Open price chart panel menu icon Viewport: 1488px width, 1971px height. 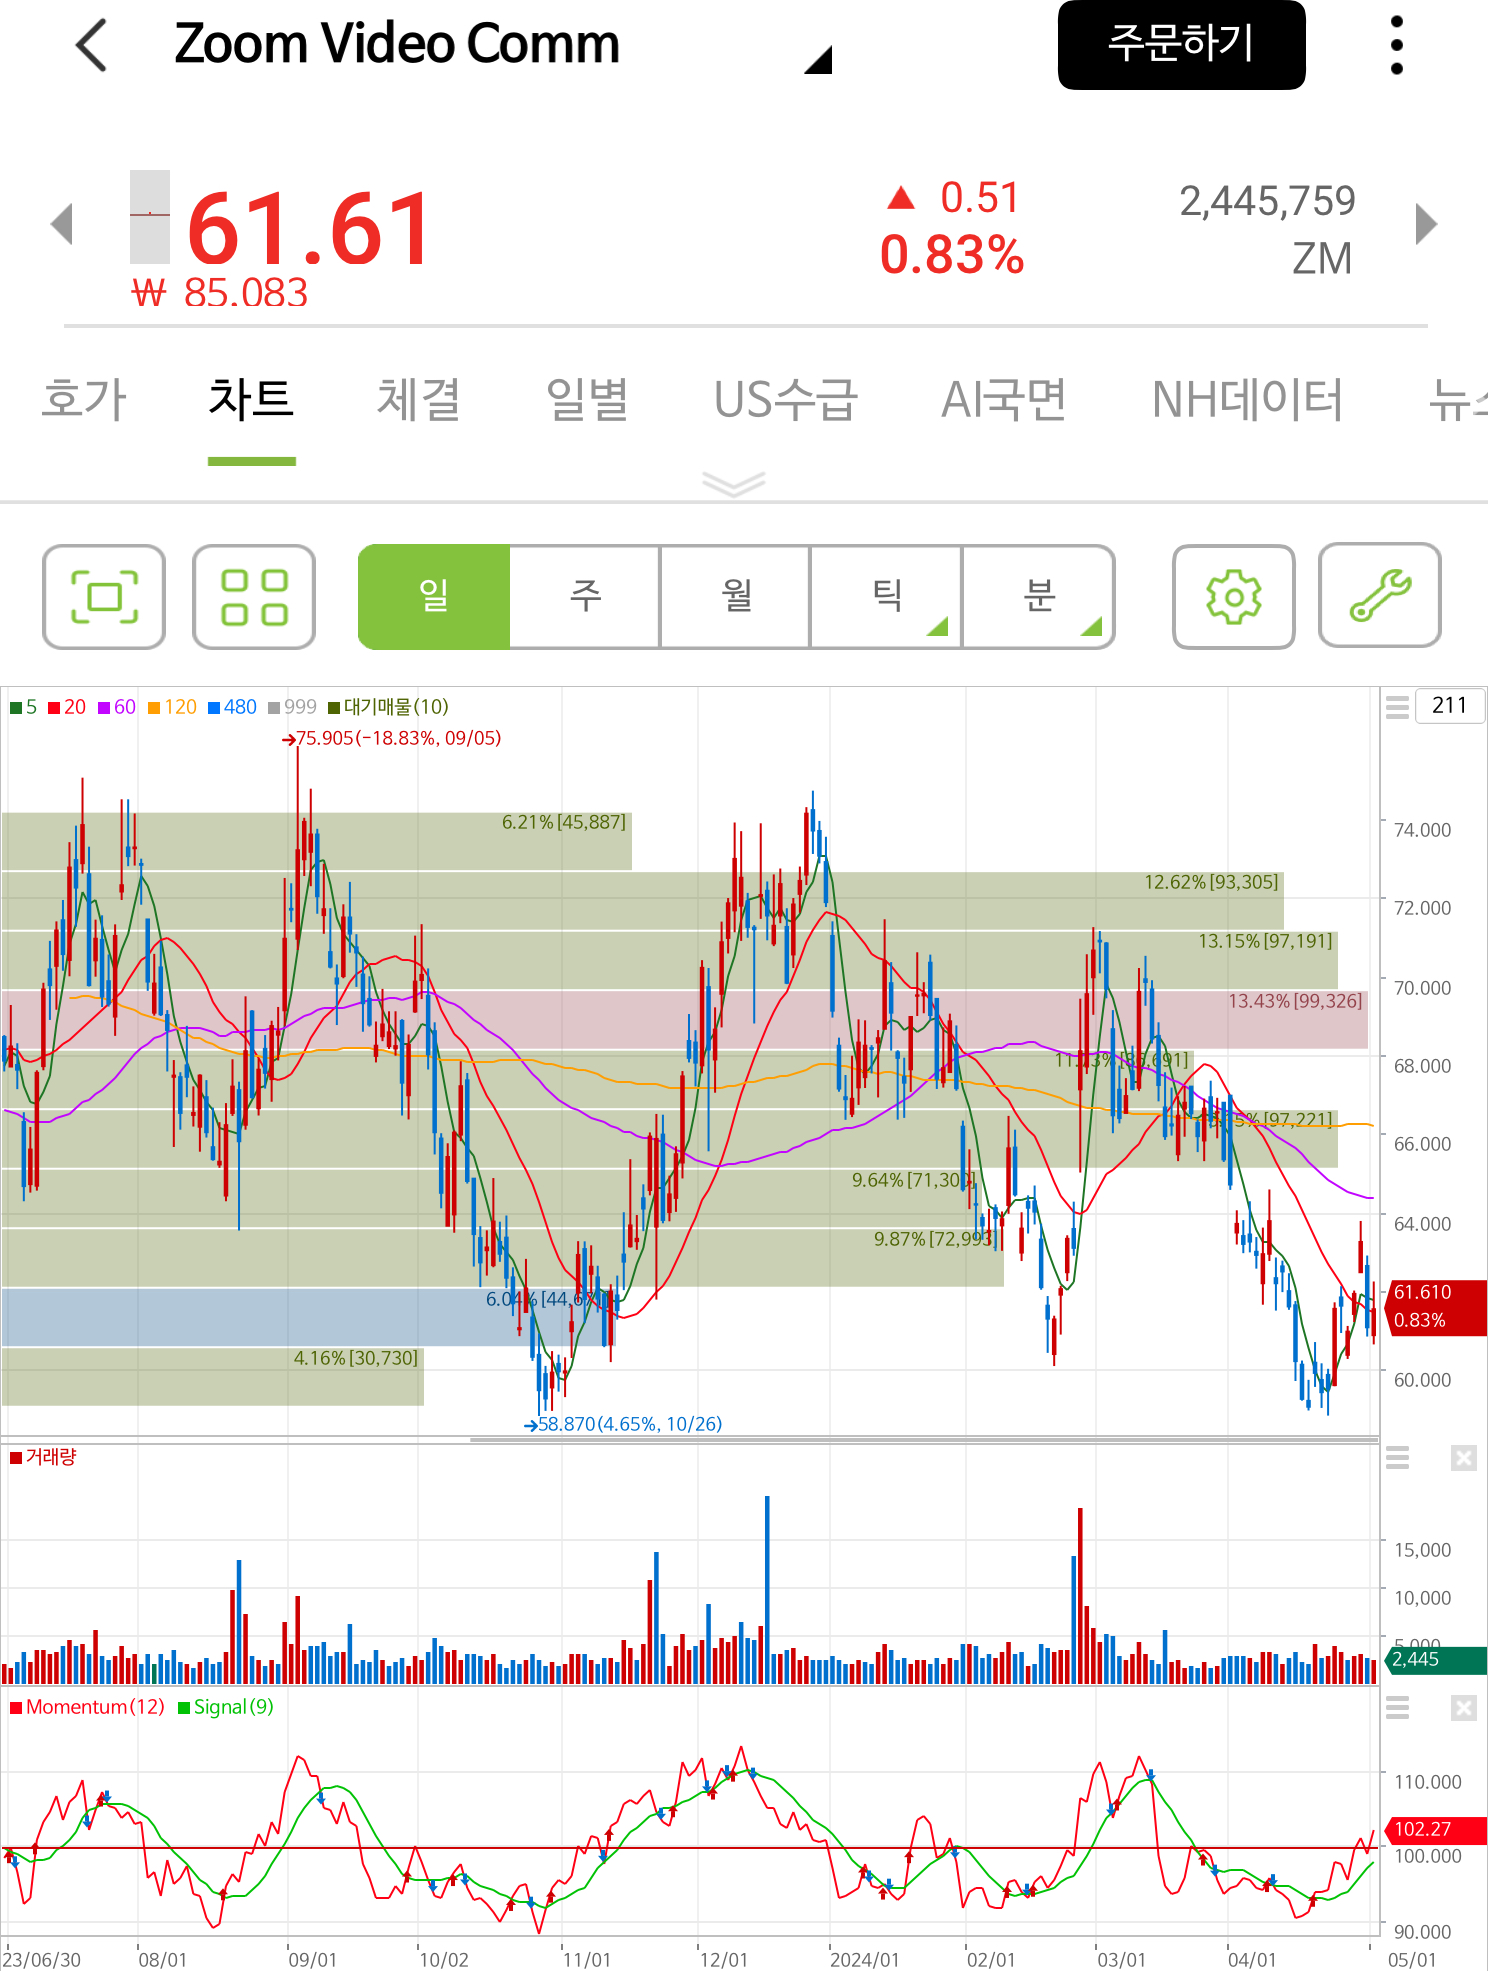(1397, 707)
